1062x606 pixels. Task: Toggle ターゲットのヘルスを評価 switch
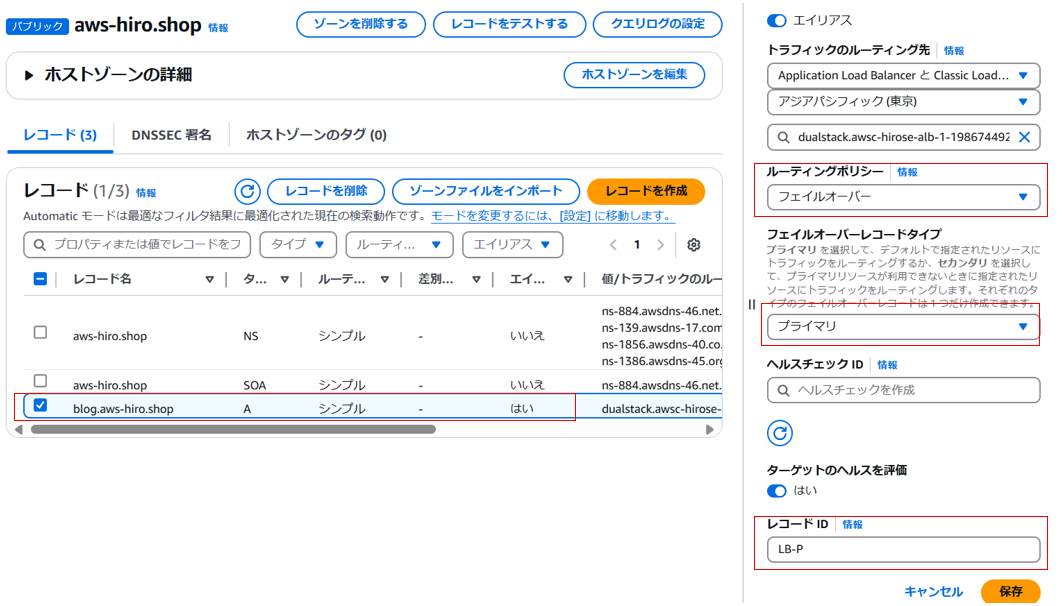(776, 491)
